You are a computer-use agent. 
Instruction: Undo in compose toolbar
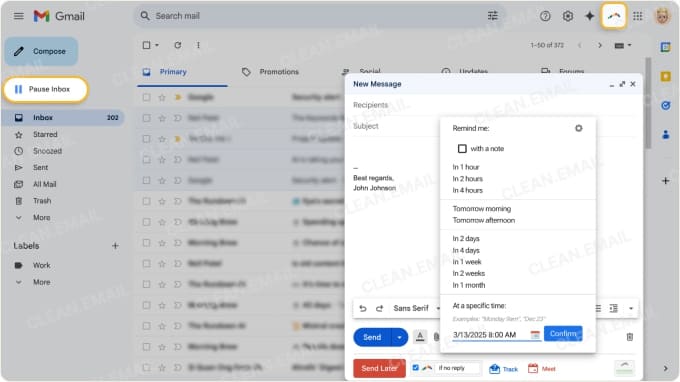[x=363, y=308]
